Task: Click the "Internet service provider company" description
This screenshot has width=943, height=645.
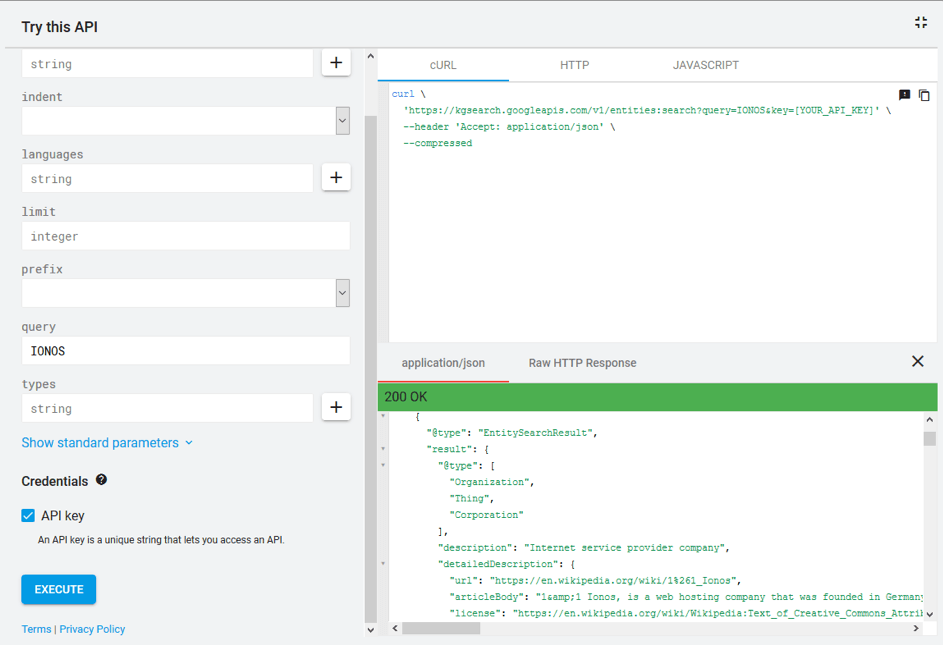Action: (625, 548)
